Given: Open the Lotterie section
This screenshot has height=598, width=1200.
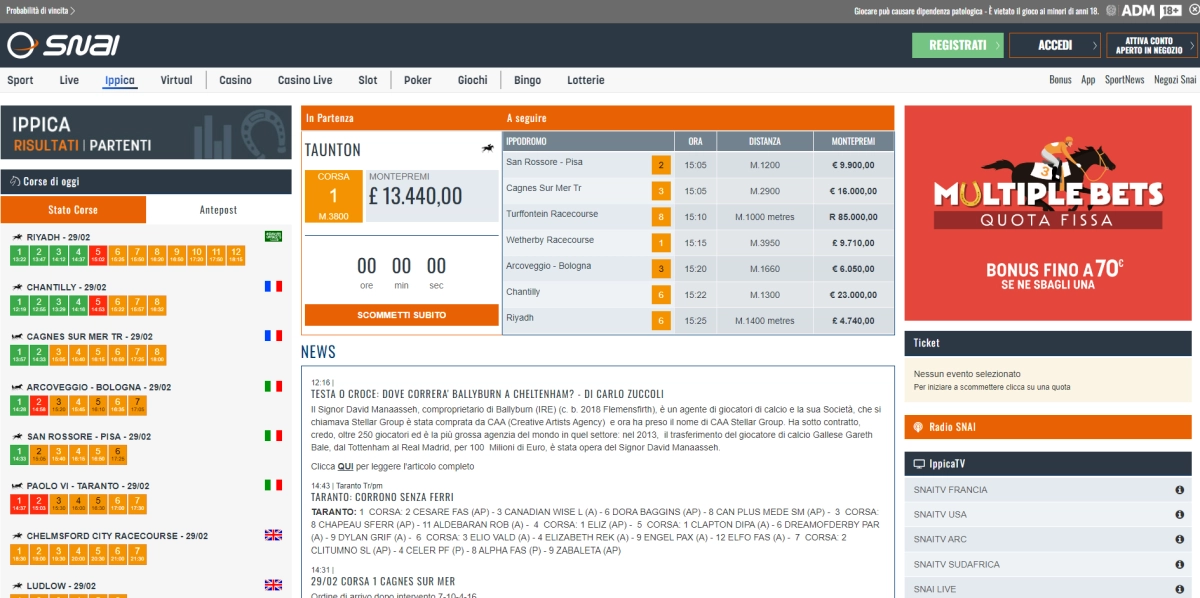Looking at the screenshot, I should [586, 80].
